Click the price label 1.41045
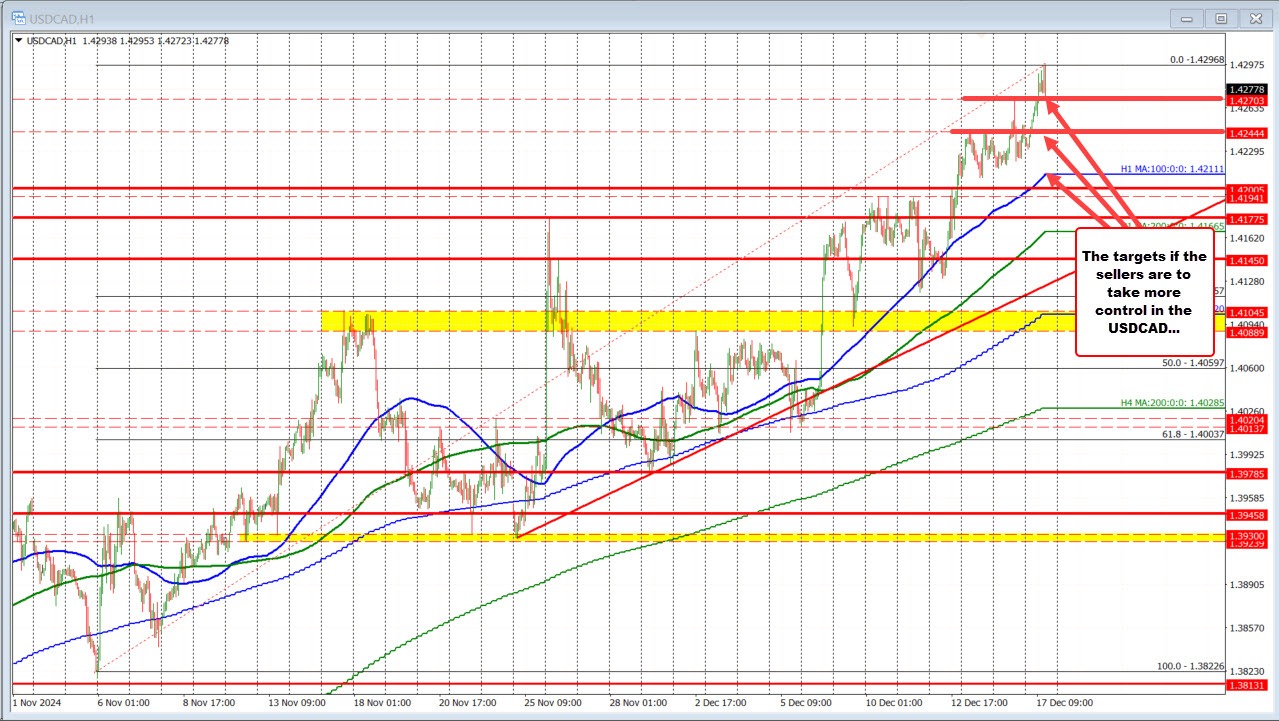Viewport: 1279px width, 721px height. [x=1249, y=312]
